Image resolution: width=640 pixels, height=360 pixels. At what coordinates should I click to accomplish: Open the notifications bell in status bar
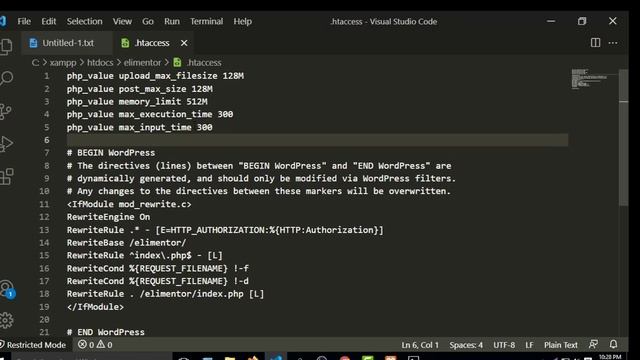[x=613, y=344]
